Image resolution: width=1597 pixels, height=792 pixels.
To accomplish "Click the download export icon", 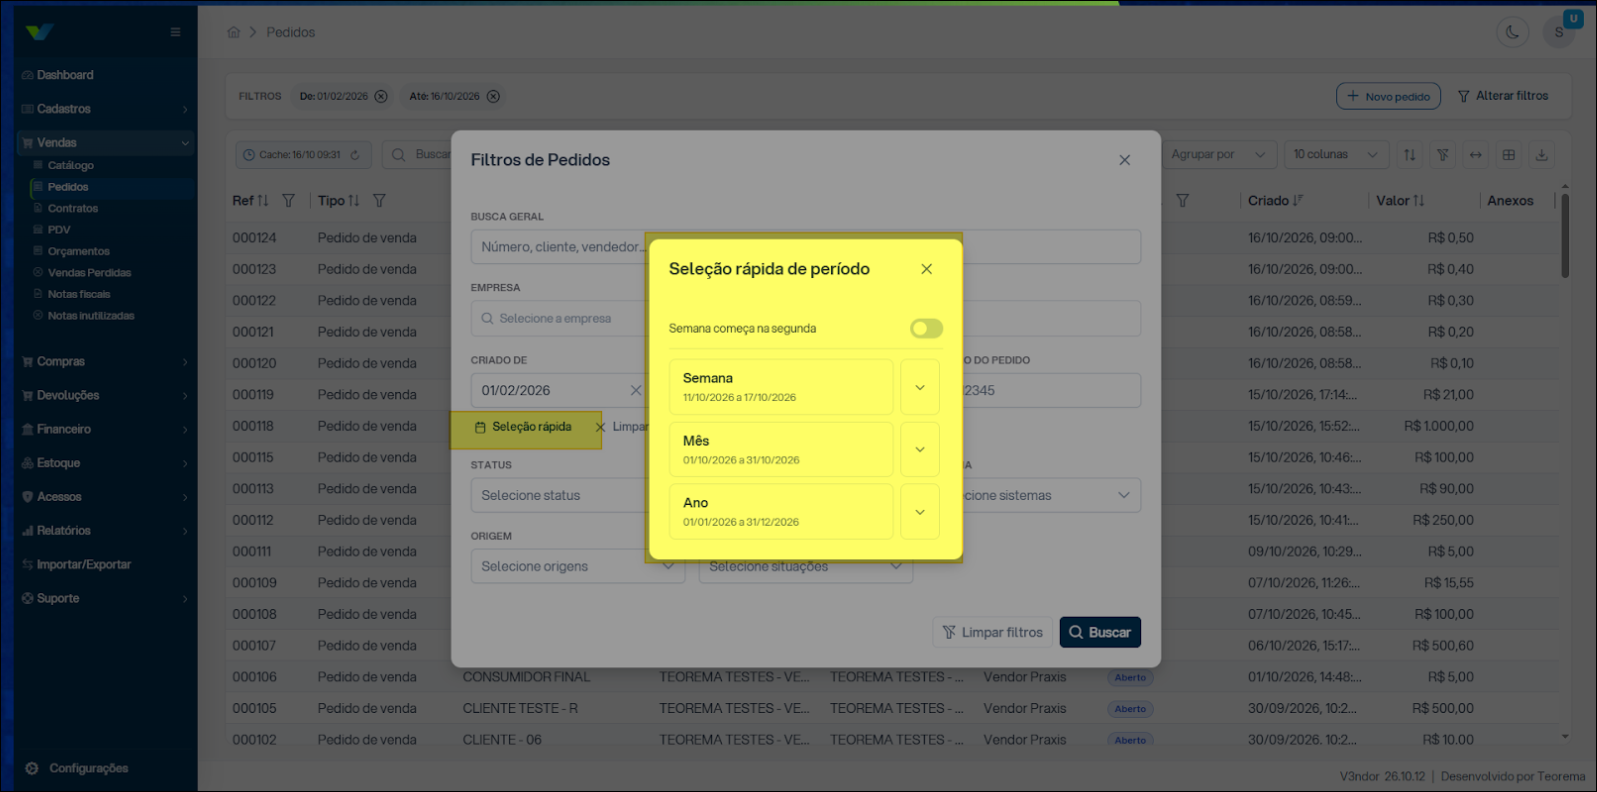I will (x=1541, y=155).
